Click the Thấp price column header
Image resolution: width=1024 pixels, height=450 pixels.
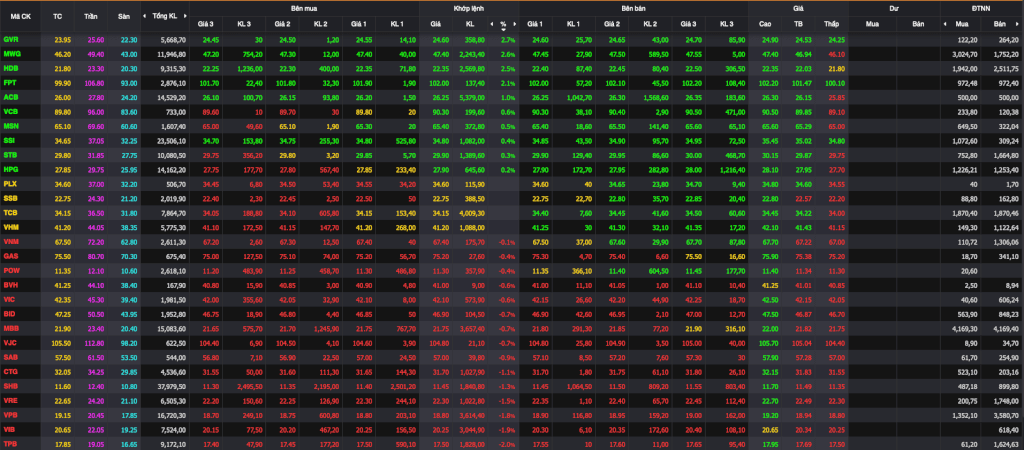[831, 24]
